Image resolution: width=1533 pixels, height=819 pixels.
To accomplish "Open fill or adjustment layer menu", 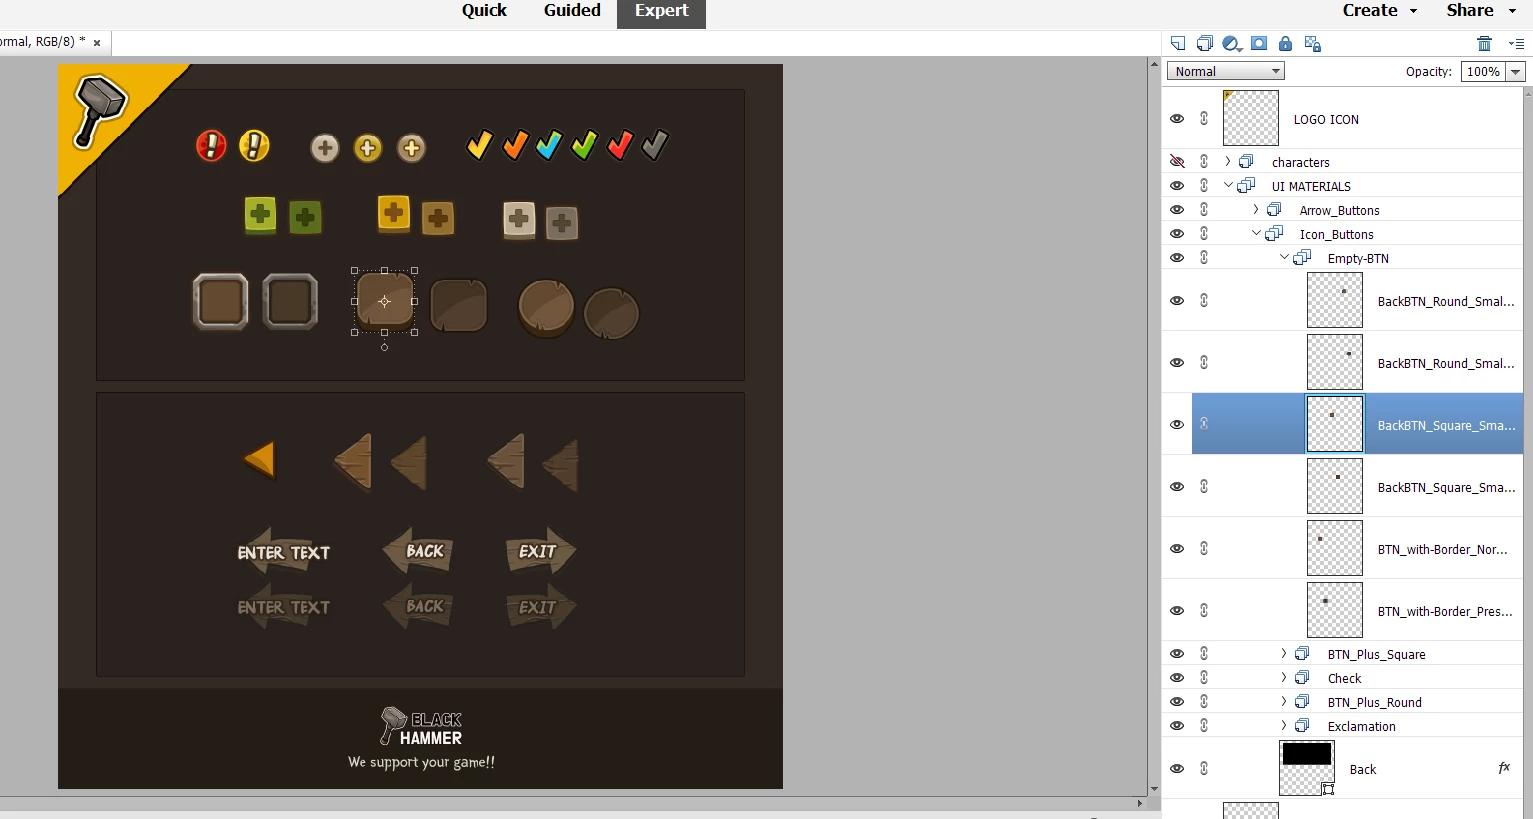I will [1232, 43].
